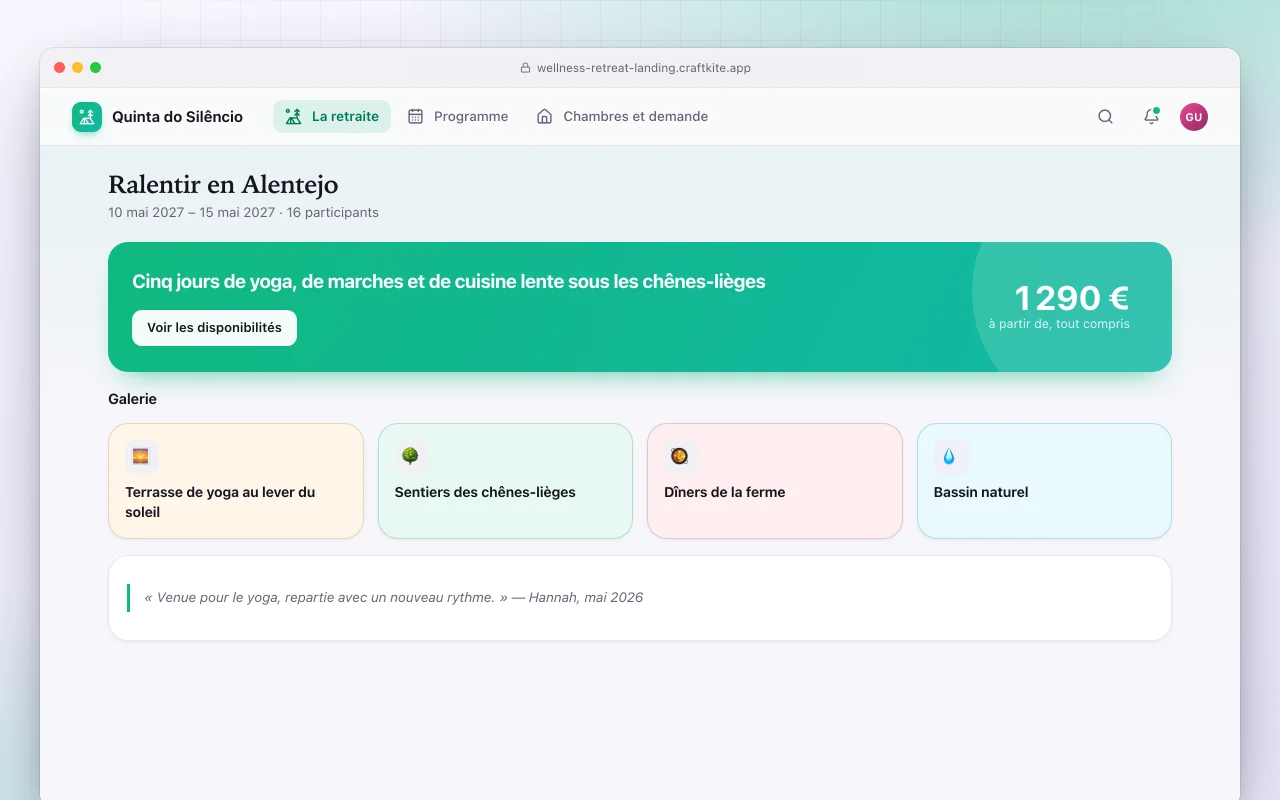Select Dîners de la ferme gallery card
1280x800 pixels.
click(x=775, y=481)
